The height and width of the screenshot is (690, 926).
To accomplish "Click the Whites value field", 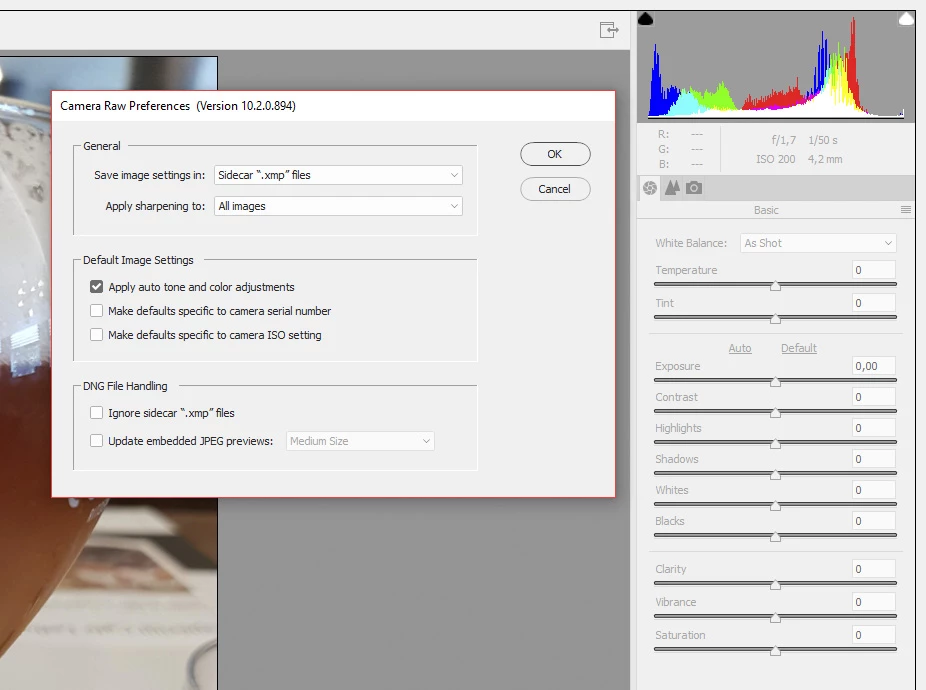I will point(874,490).
